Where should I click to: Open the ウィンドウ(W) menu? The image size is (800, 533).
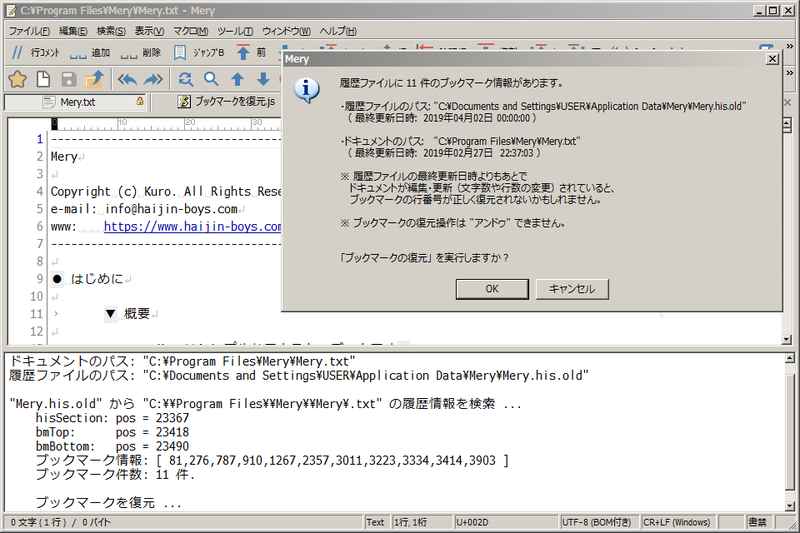tap(286, 31)
